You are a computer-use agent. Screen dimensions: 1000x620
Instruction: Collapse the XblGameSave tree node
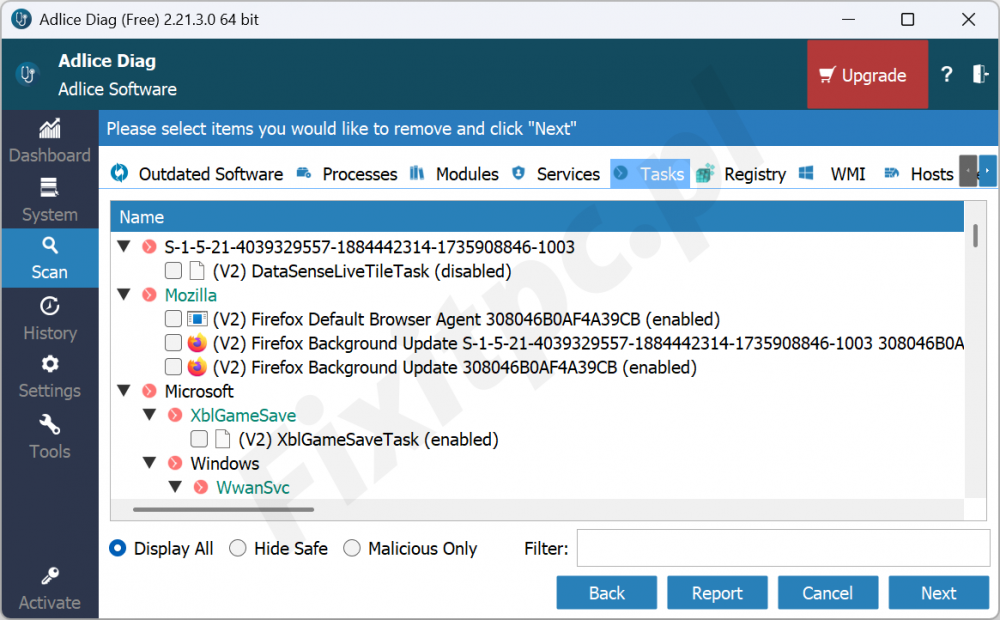coord(149,415)
